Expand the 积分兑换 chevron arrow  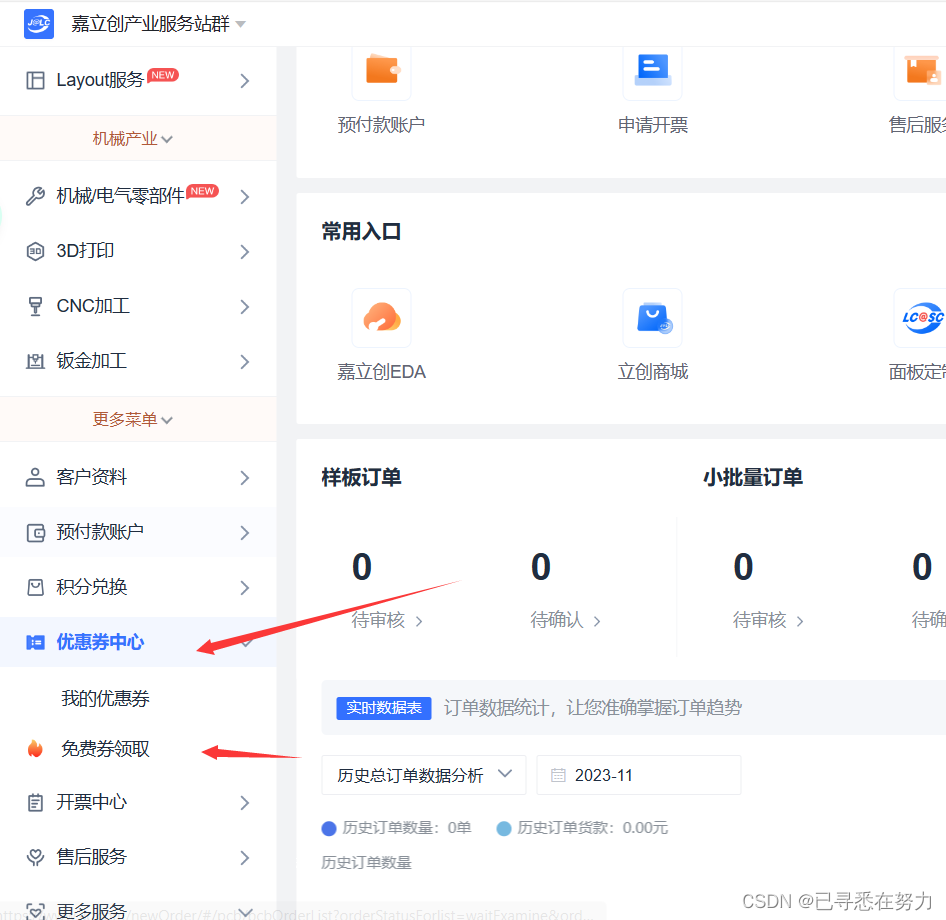[x=244, y=588]
